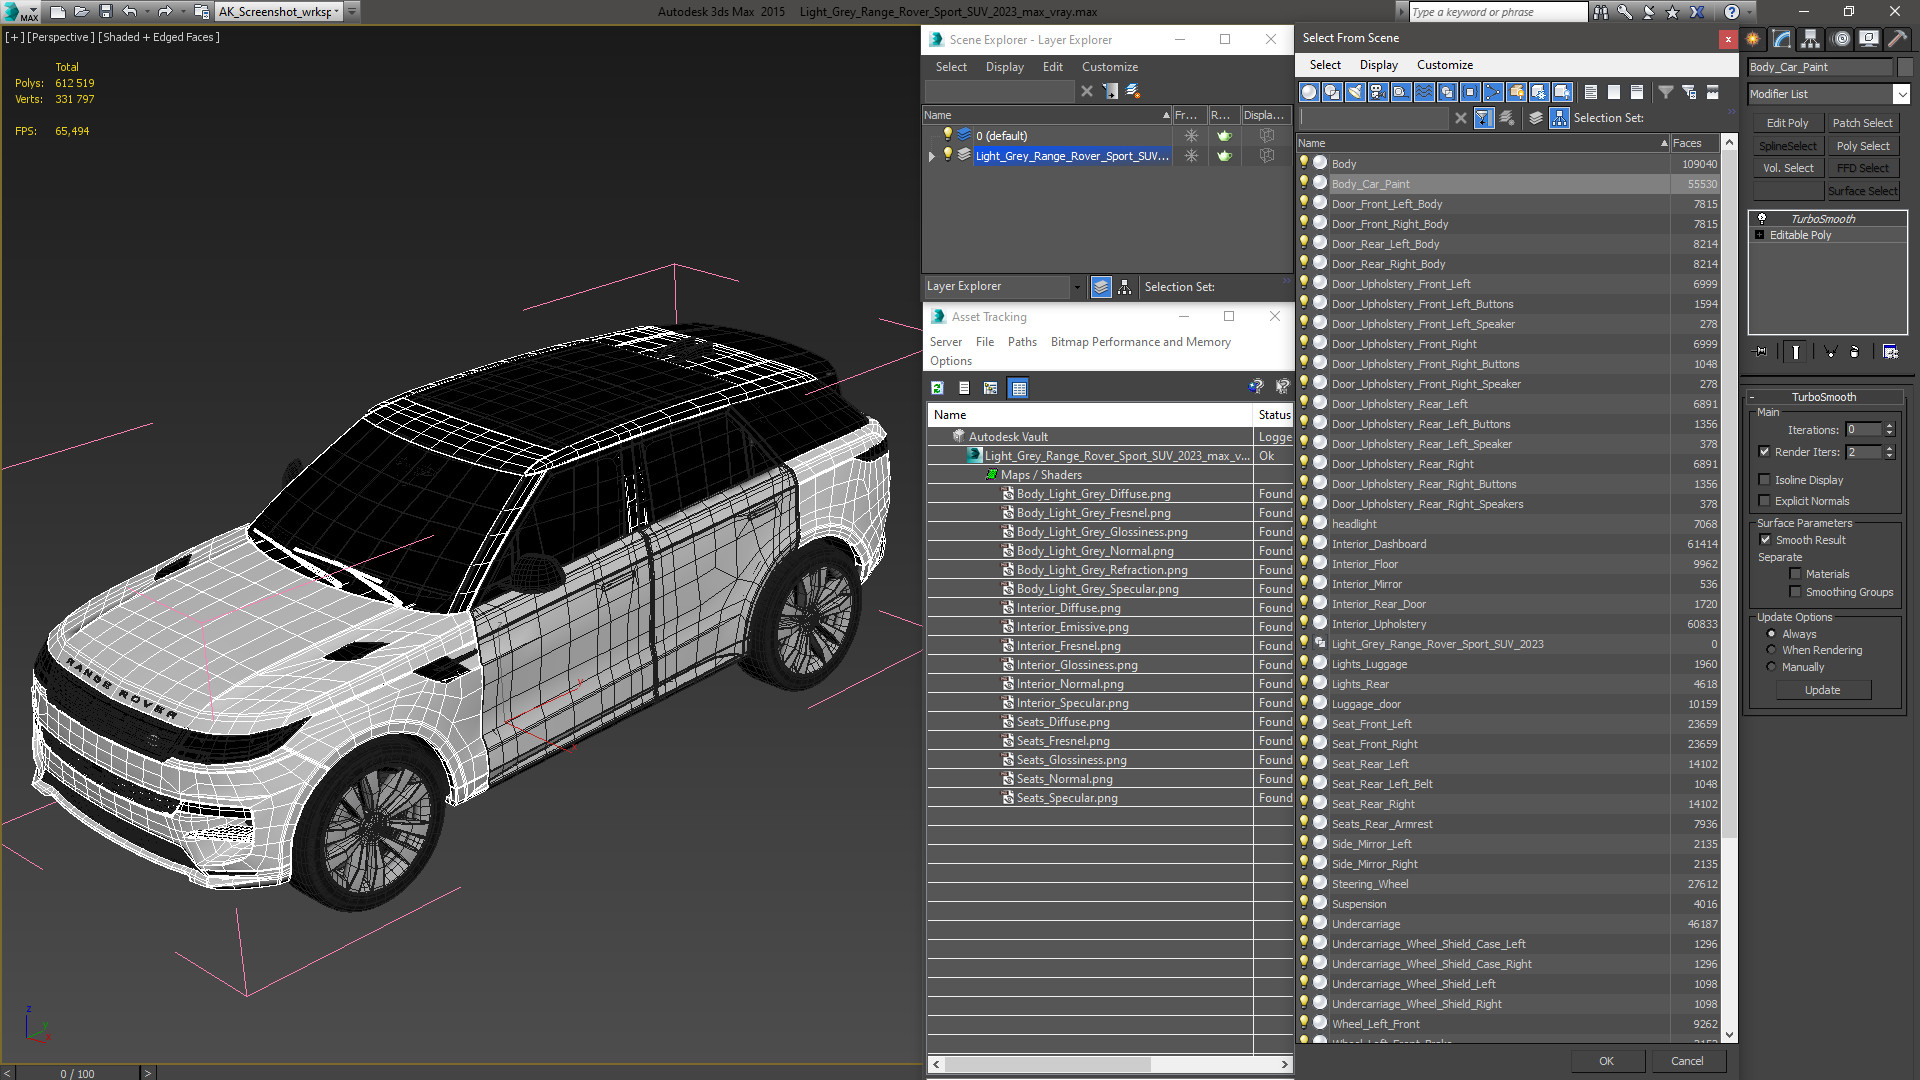Toggle Render Iters checkbox

(1764, 452)
